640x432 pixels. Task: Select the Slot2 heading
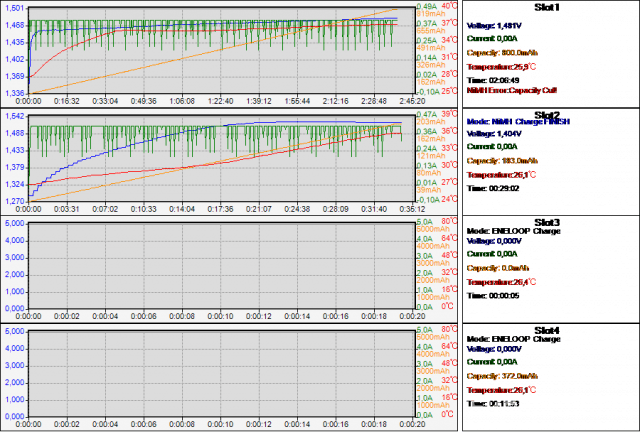click(x=547, y=115)
